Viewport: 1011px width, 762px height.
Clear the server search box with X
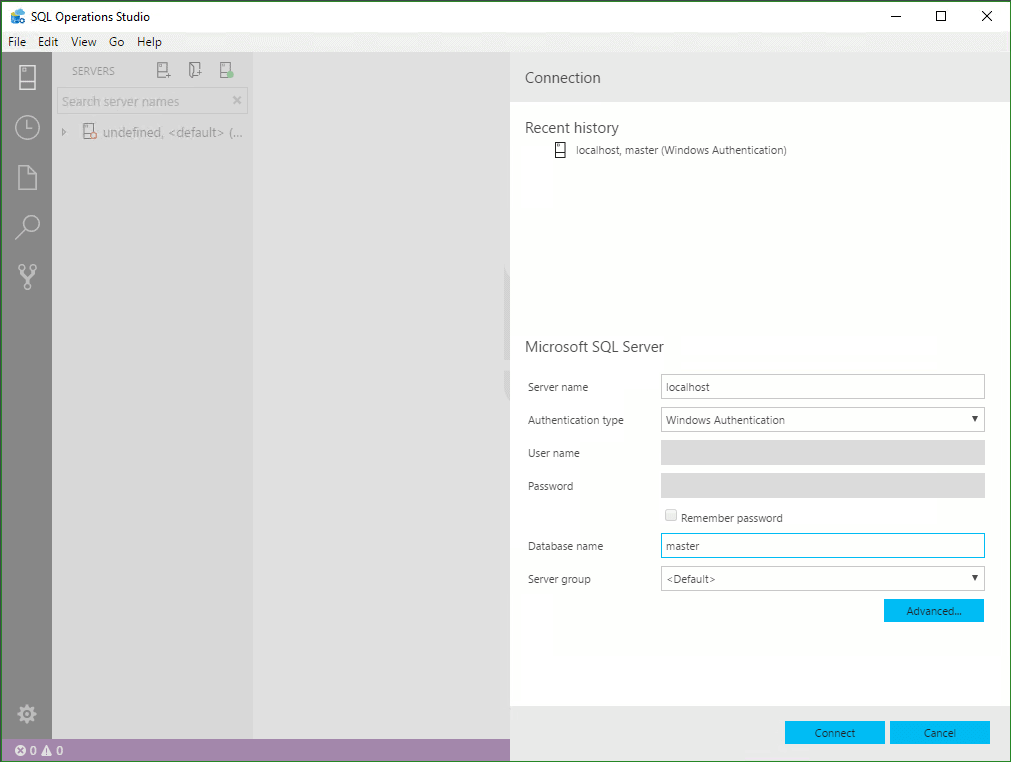[237, 101]
